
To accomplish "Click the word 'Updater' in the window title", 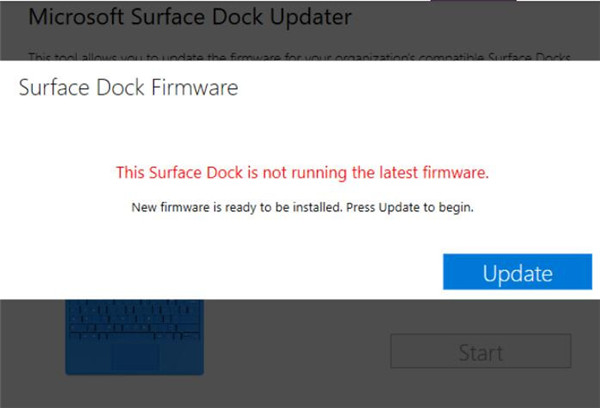I will 311,18.
